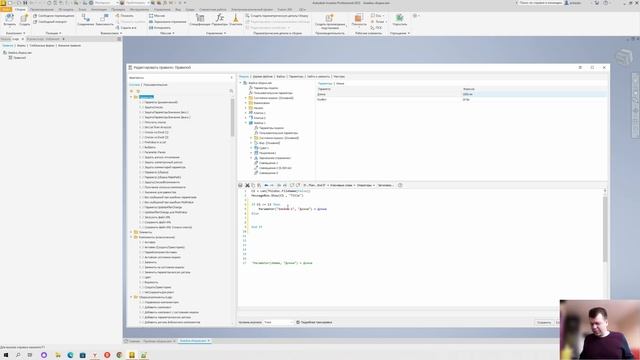Open the Спецификация tool in ribbon
This screenshot has width=640, height=360.
pyautogui.click(x=200, y=19)
